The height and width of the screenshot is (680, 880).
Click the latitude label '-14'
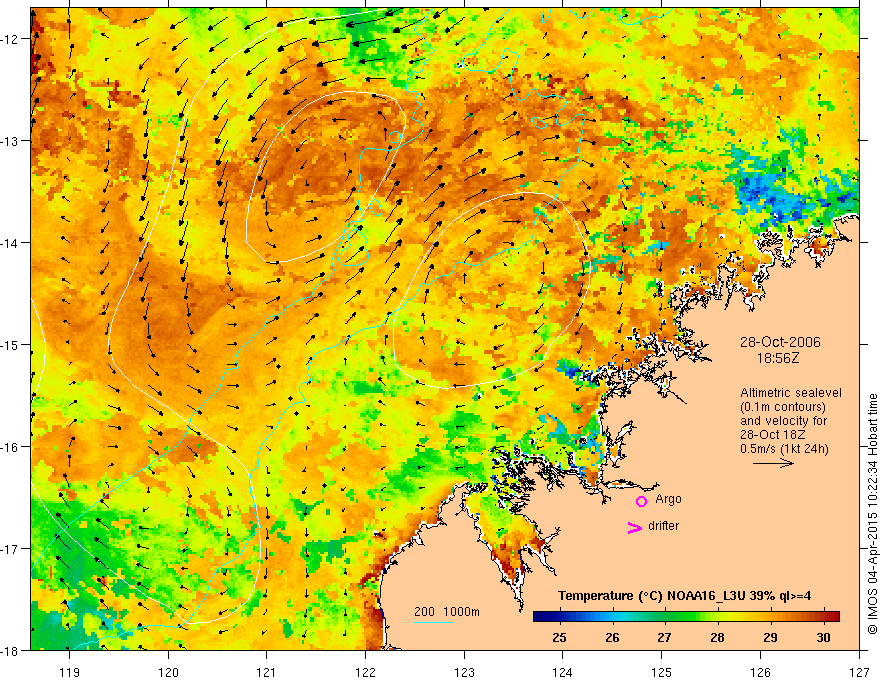pyautogui.click(x=10, y=243)
